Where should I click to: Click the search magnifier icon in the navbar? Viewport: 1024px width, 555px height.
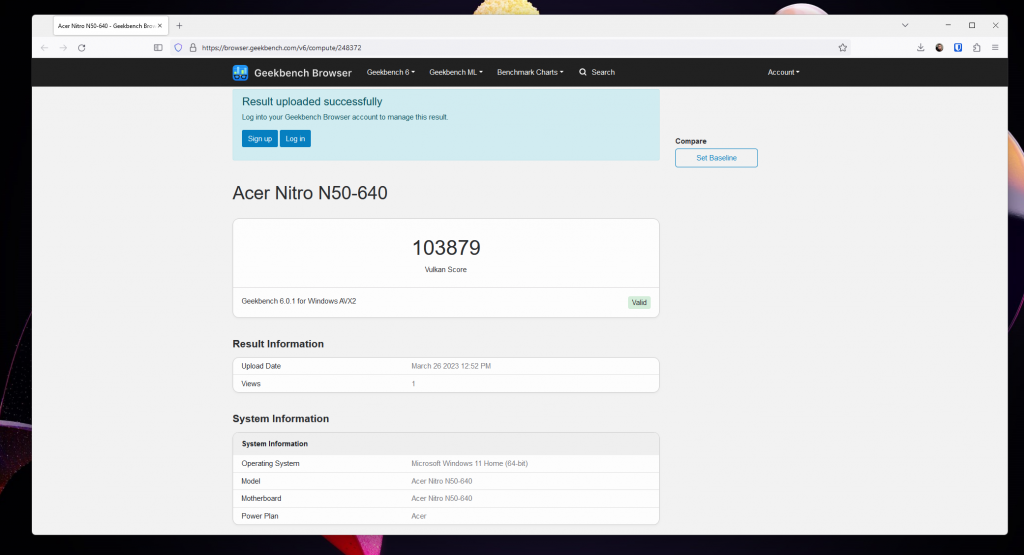(x=583, y=72)
